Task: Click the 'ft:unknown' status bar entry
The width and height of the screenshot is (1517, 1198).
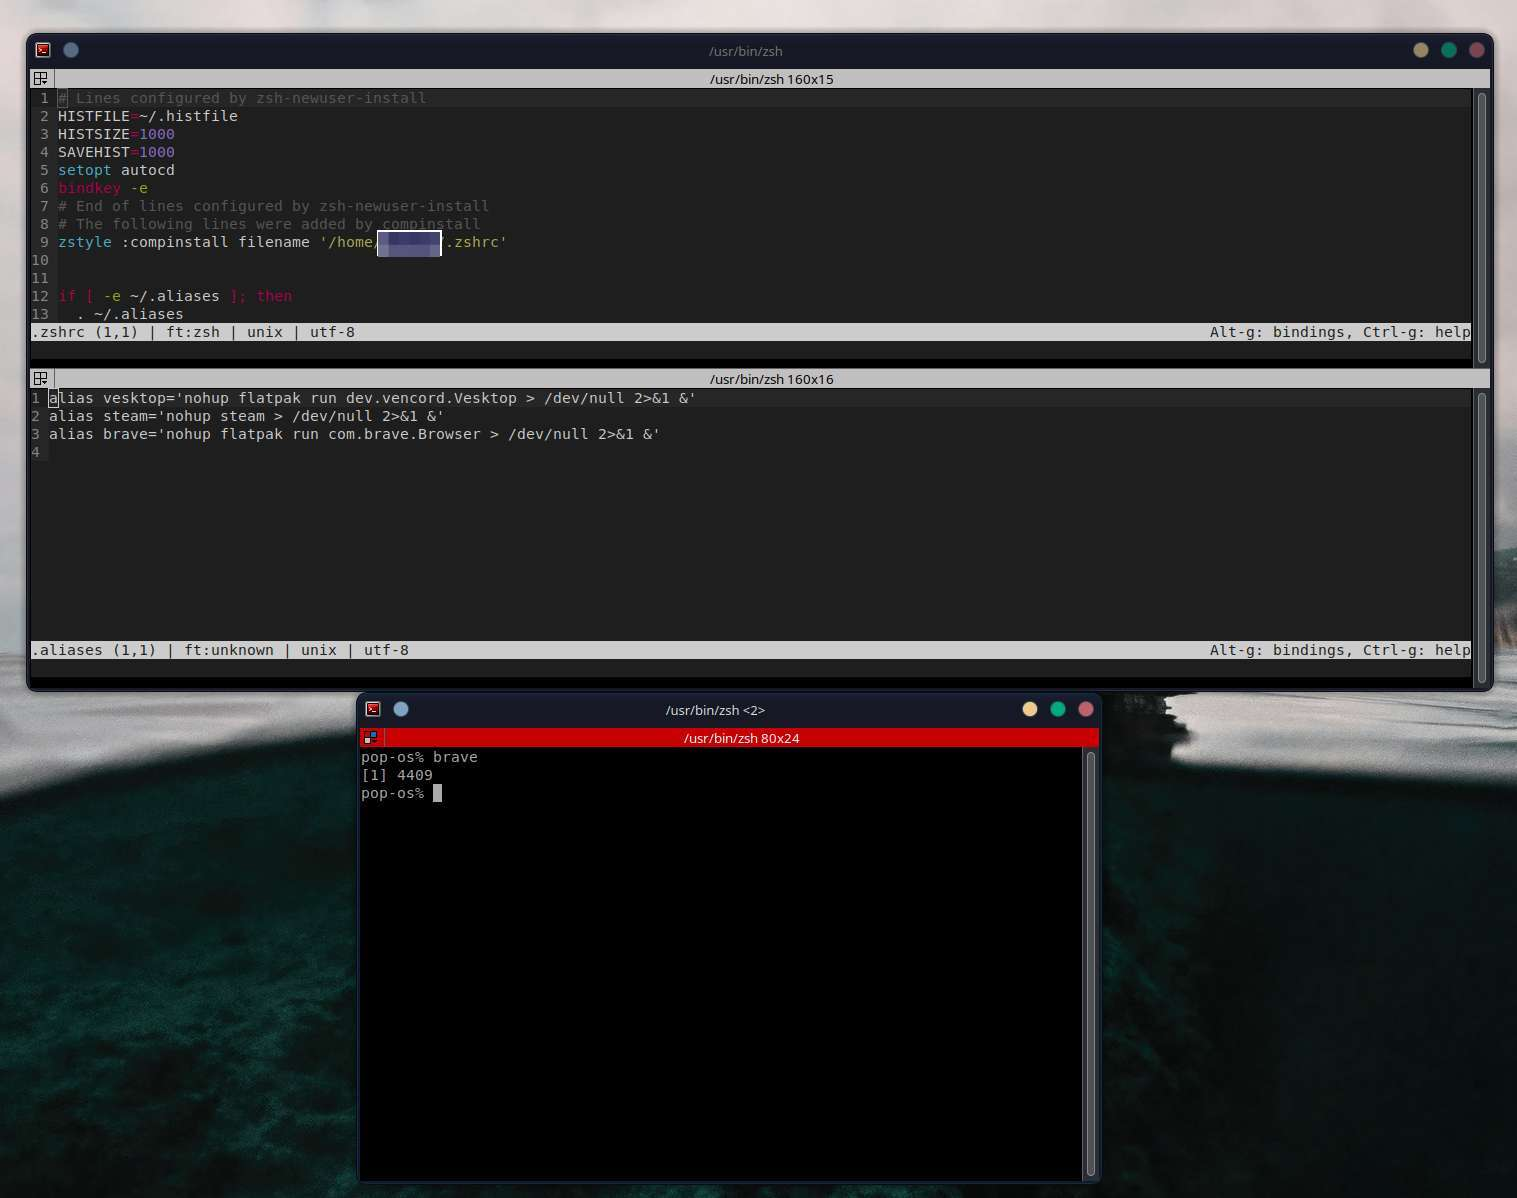Action: 229,650
